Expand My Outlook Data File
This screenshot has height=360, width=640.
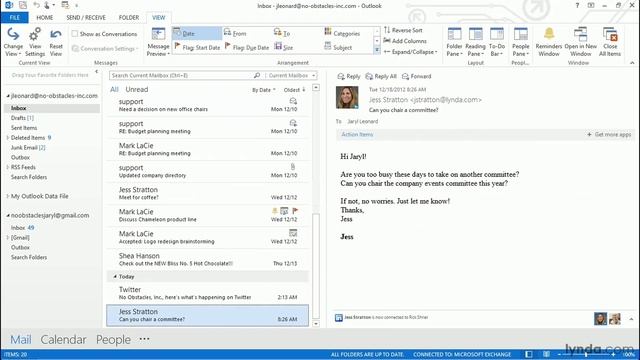[x=8, y=196]
